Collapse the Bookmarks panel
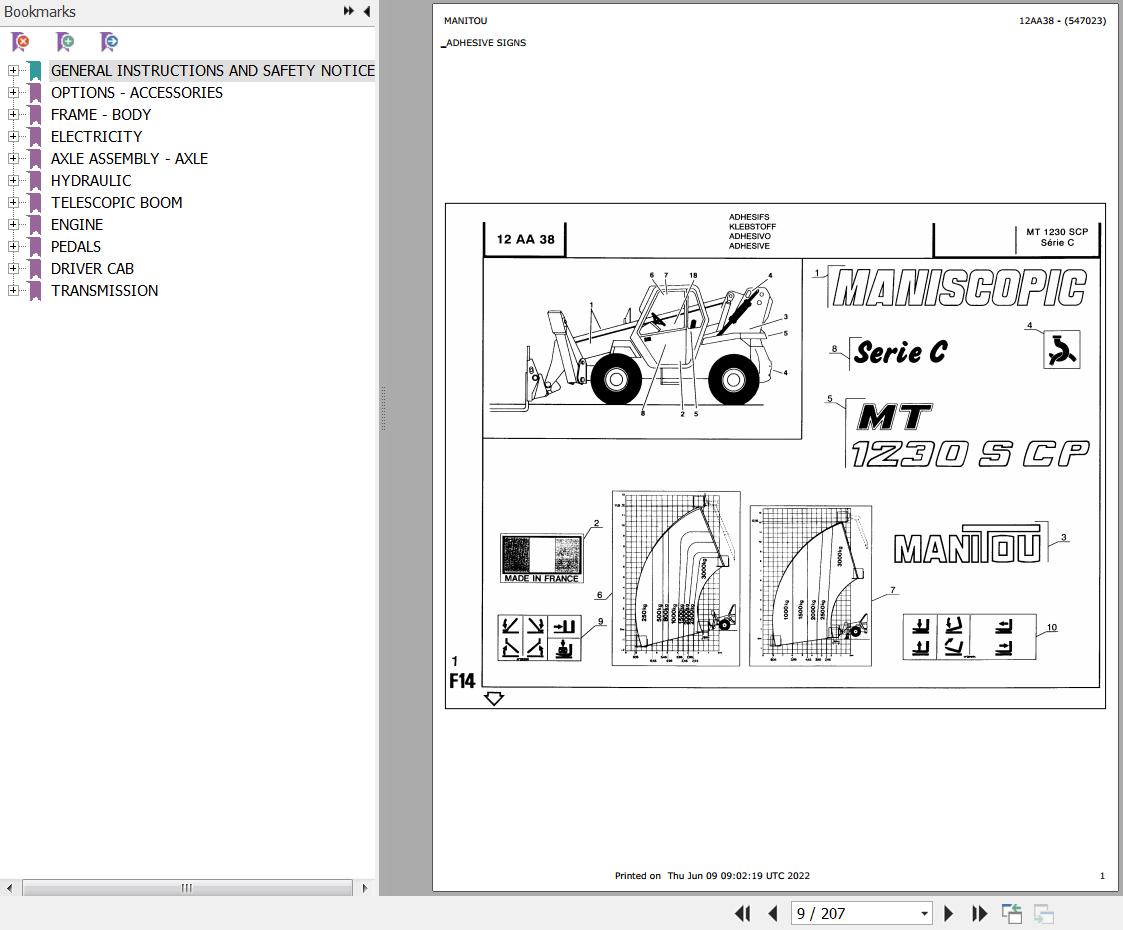The image size is (1123, 930). tap(366, 11)
